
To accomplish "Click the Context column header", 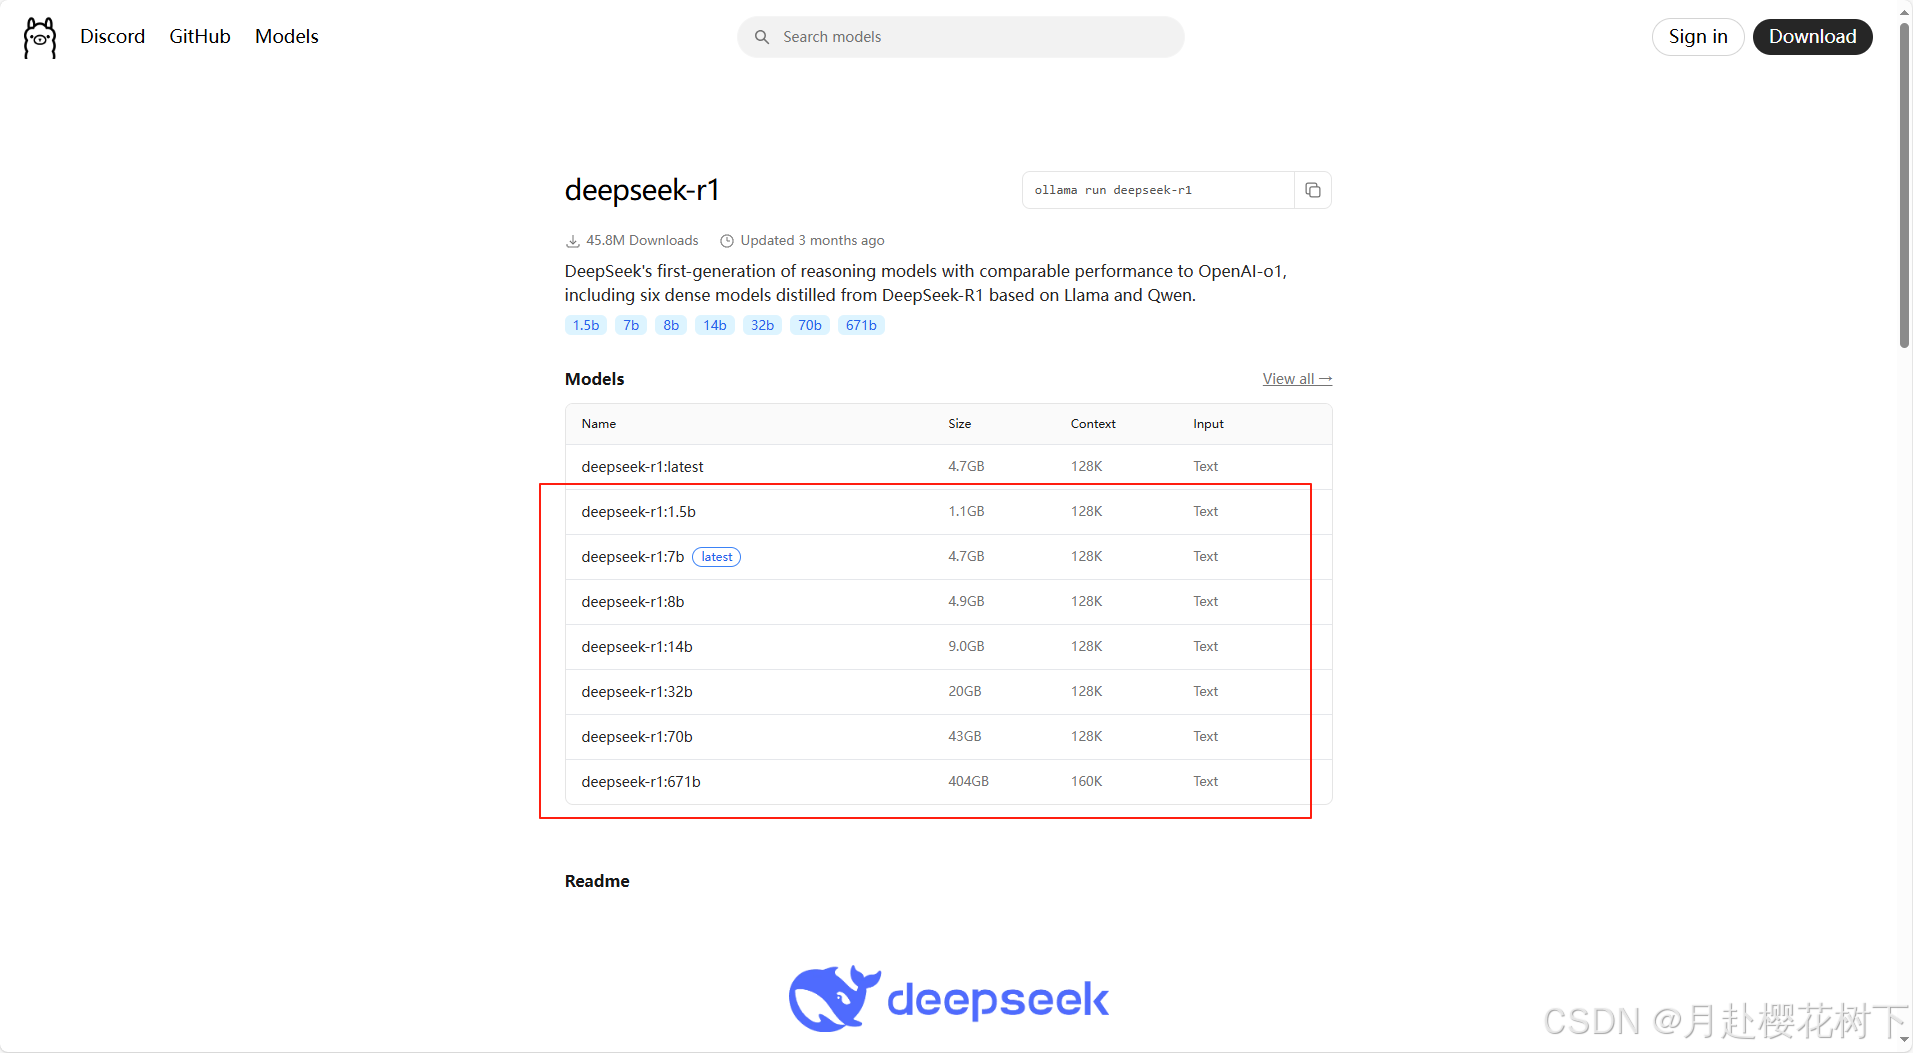I will 1093,424.
